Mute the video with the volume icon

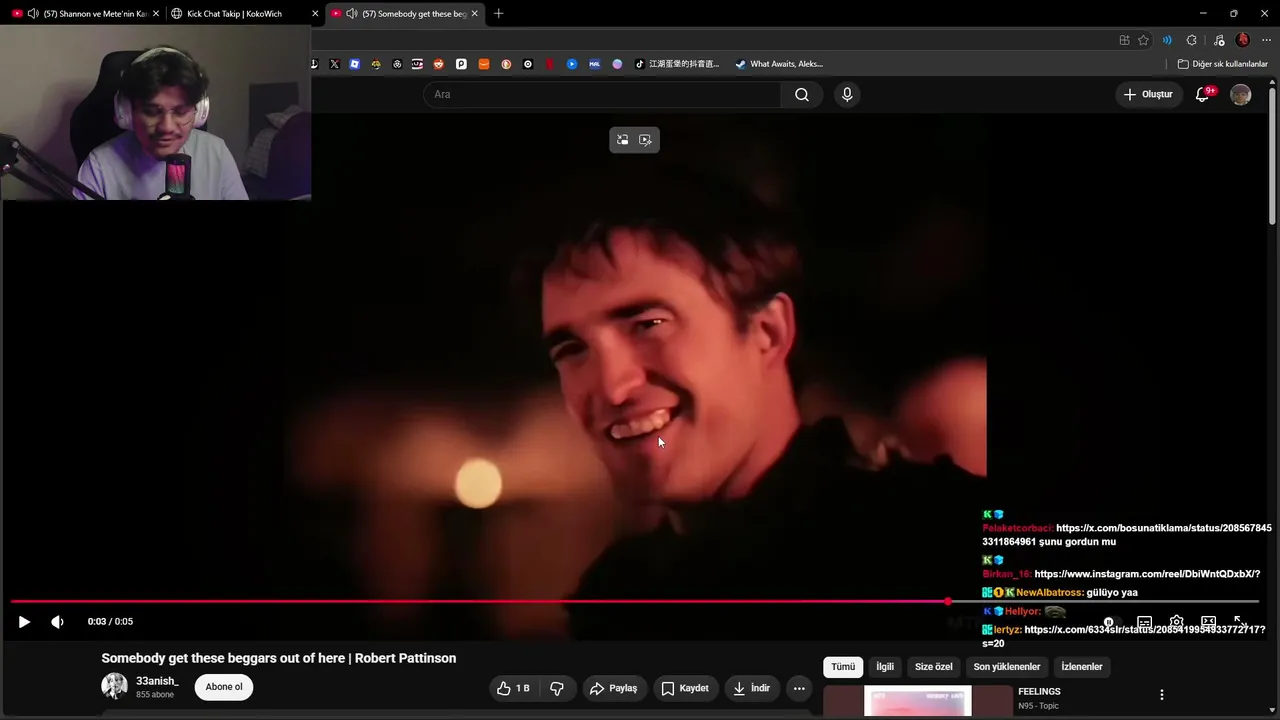(x=57, y=622)
